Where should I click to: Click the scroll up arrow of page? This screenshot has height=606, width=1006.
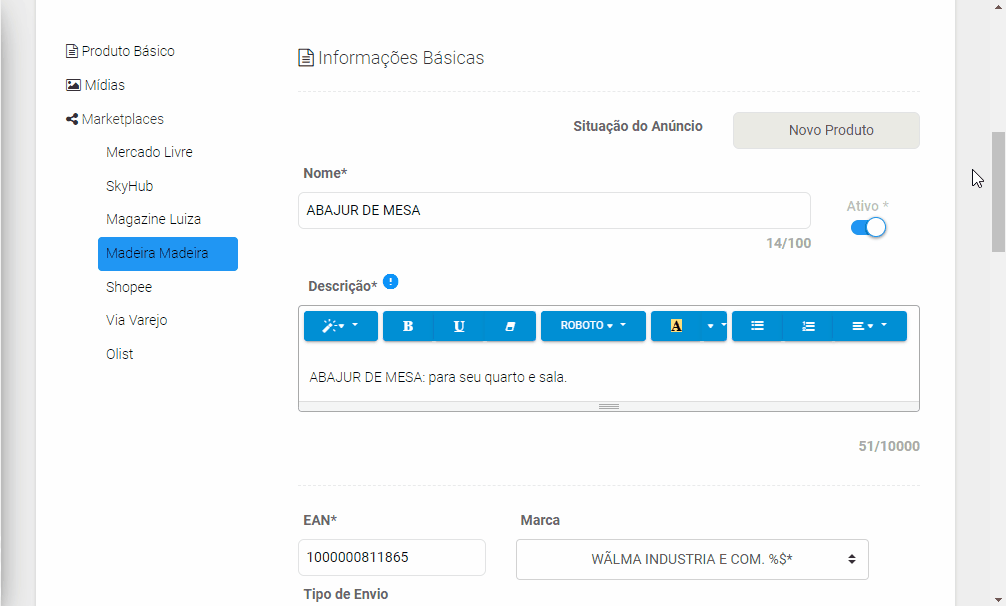998,6
